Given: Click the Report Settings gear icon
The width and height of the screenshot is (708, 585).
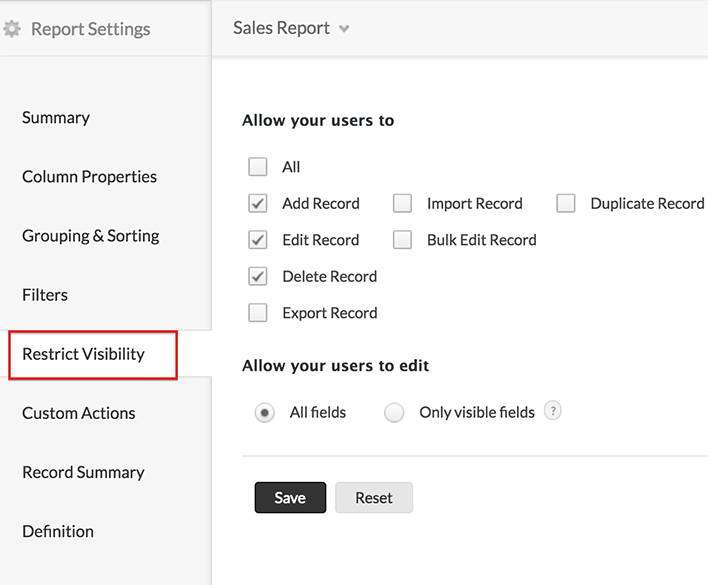Looking at the screenshot, I should [x=12, y=29].
